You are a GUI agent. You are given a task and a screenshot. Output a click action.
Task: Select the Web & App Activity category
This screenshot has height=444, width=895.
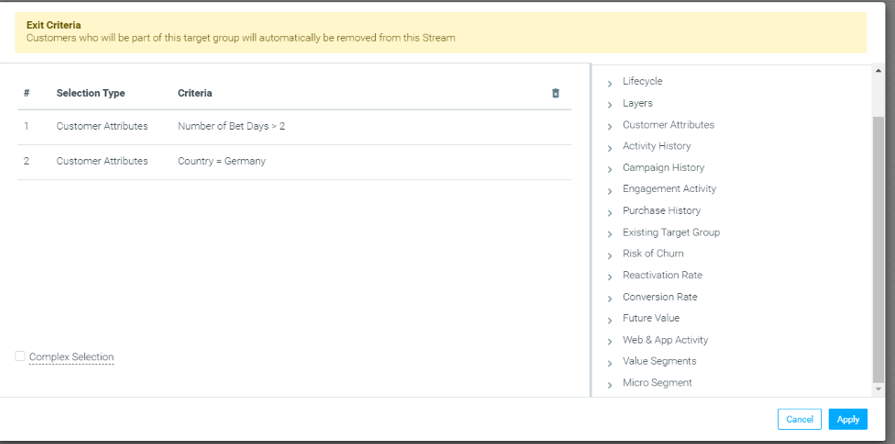click(665, 340)
